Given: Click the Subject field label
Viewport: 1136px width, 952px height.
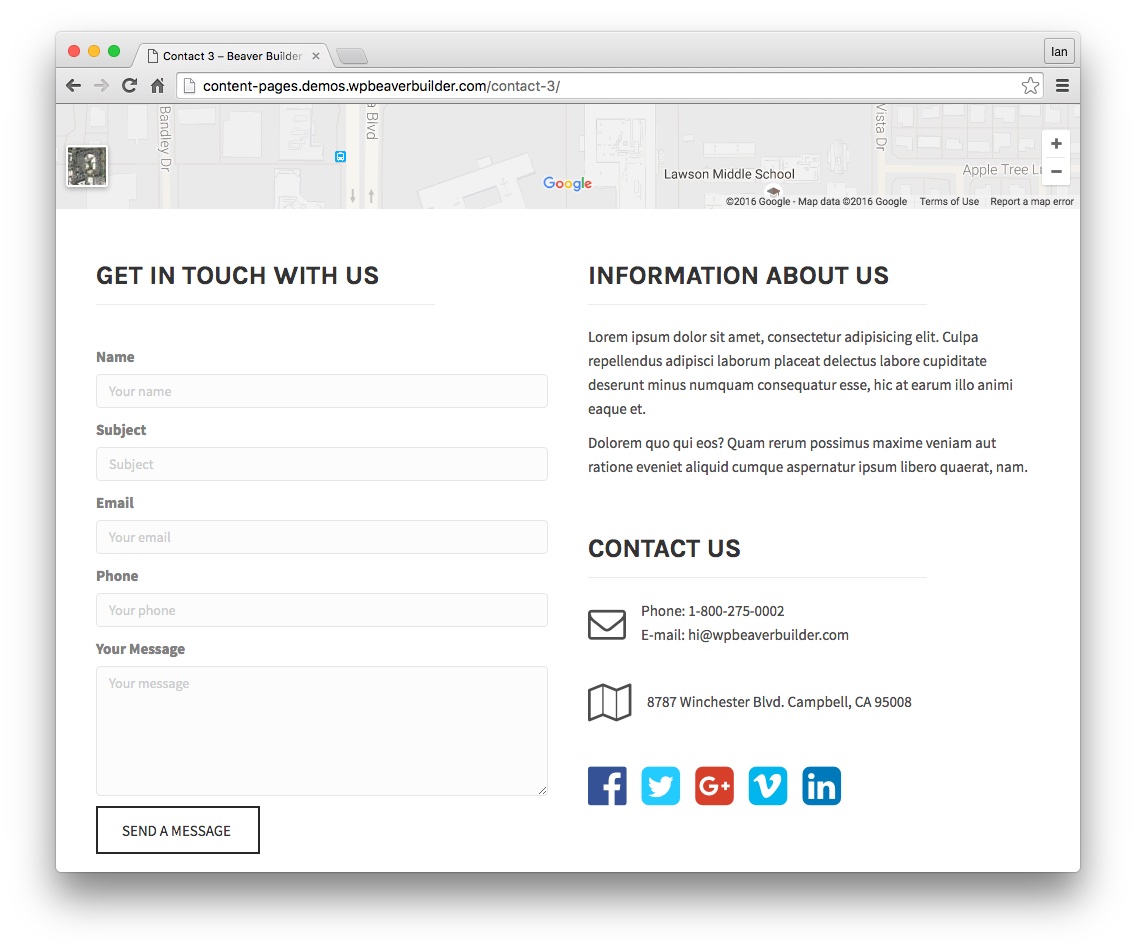Looking at the screenshot, I should [x=121, y=430].
